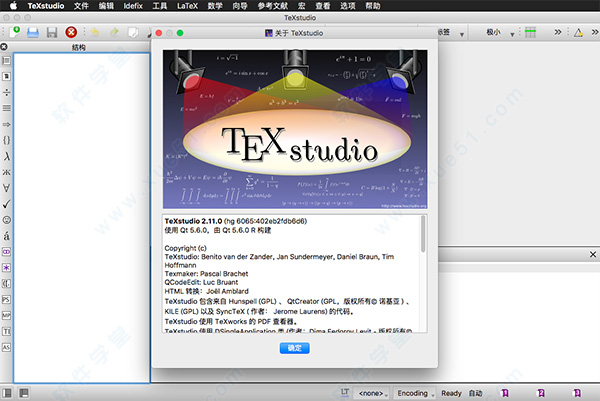Click the 'TeXstudio 2.11.0' version text
The height and width of the screenshot is (401, 600).
click(193, 221)
